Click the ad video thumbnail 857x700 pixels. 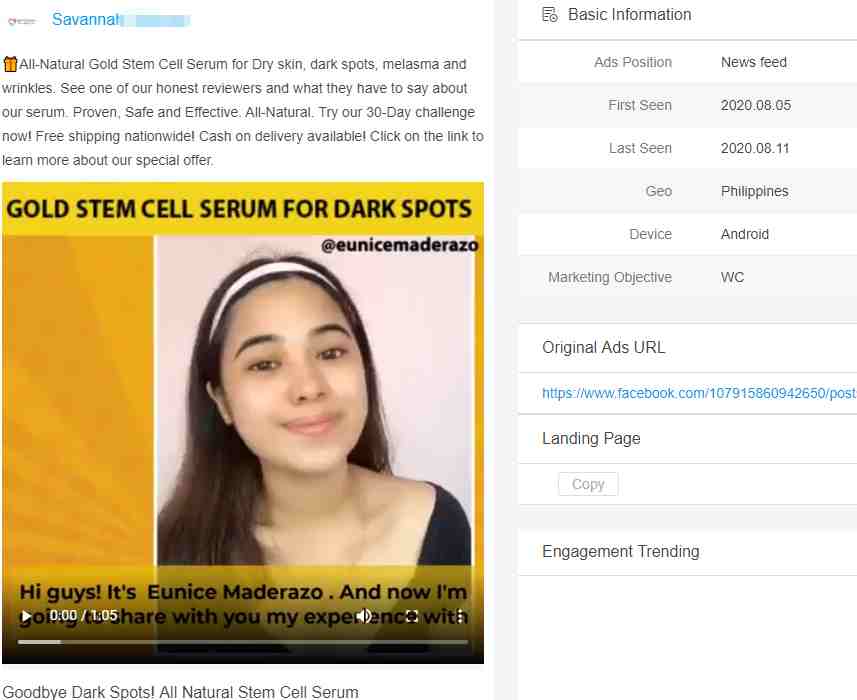[243, 422]
